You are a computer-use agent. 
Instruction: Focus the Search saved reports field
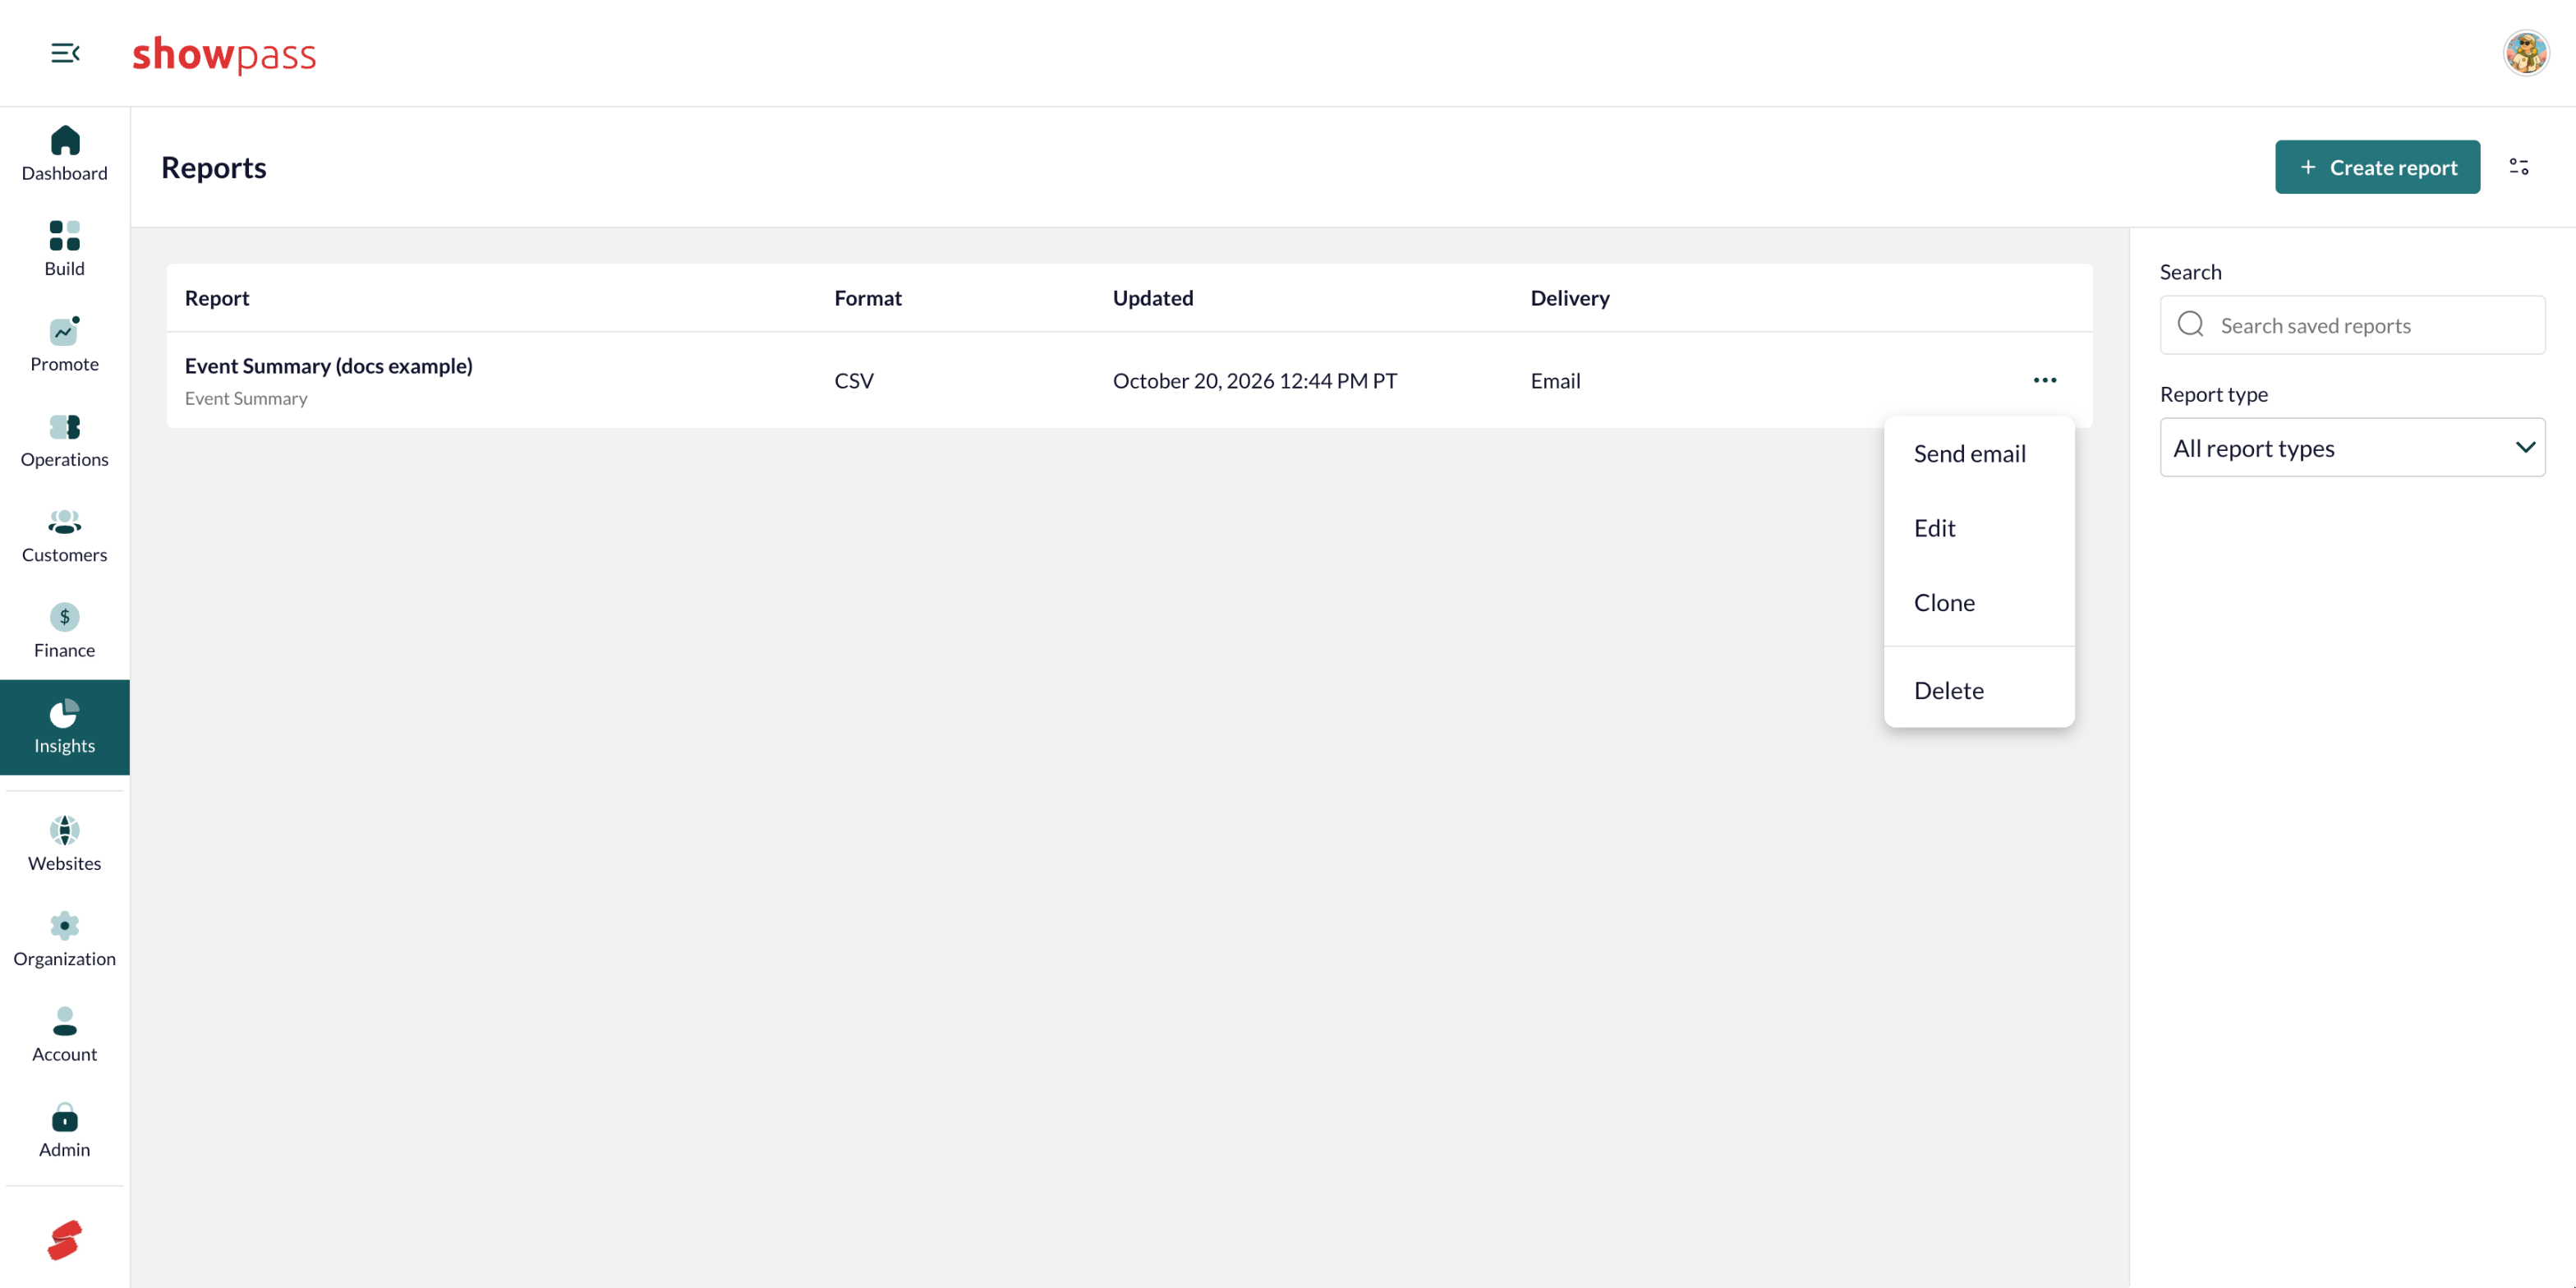click(2352, 325)
